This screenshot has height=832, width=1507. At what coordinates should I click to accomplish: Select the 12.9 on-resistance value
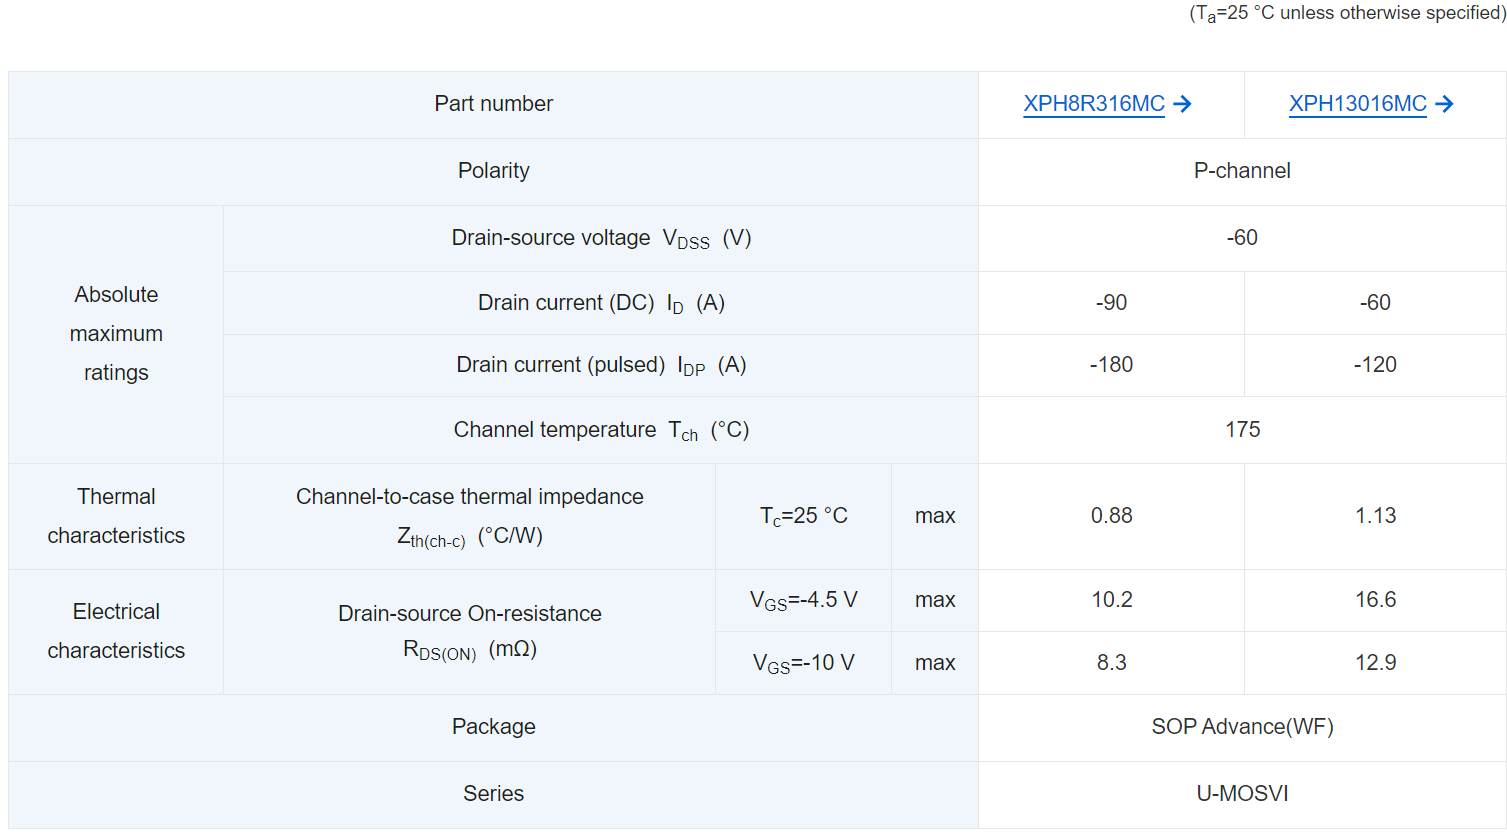click(x=1375, y=663)
